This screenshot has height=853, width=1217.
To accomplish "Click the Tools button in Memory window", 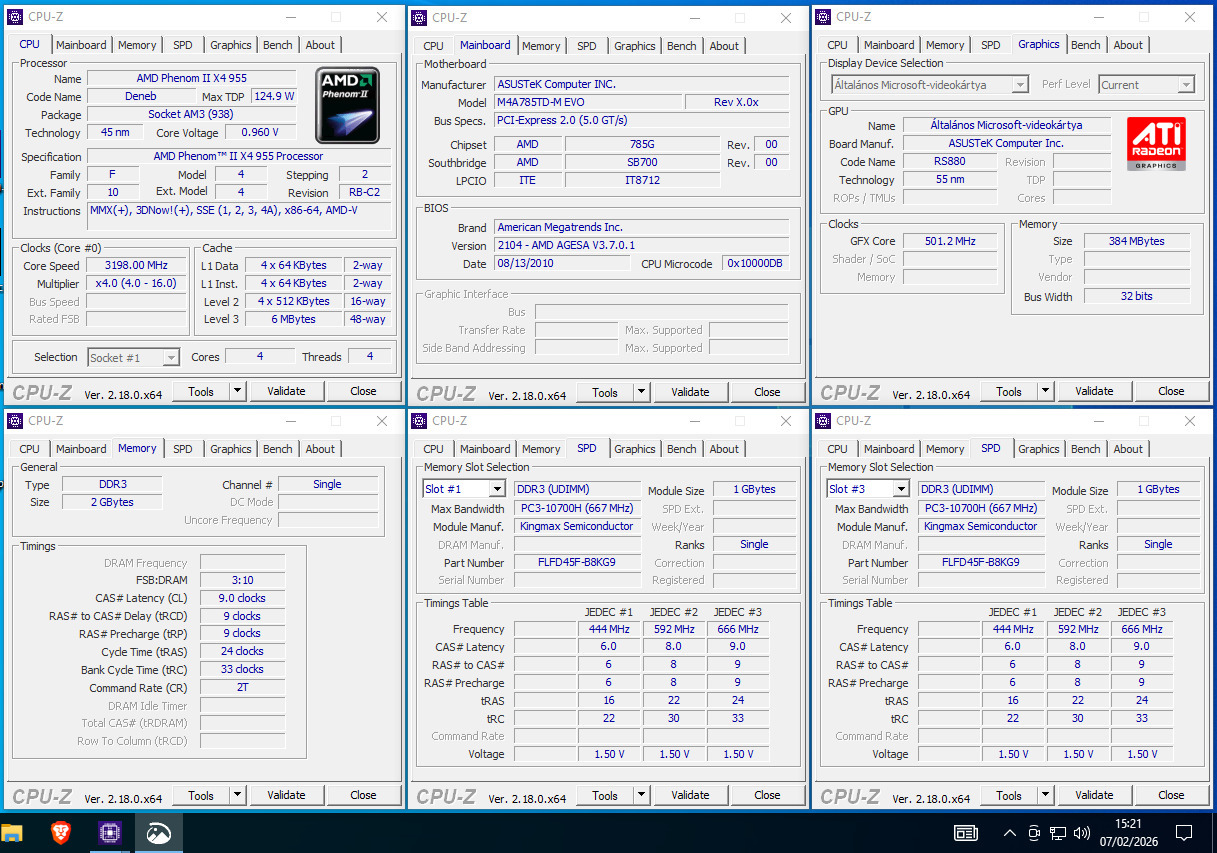I will (x=201, y=795).
